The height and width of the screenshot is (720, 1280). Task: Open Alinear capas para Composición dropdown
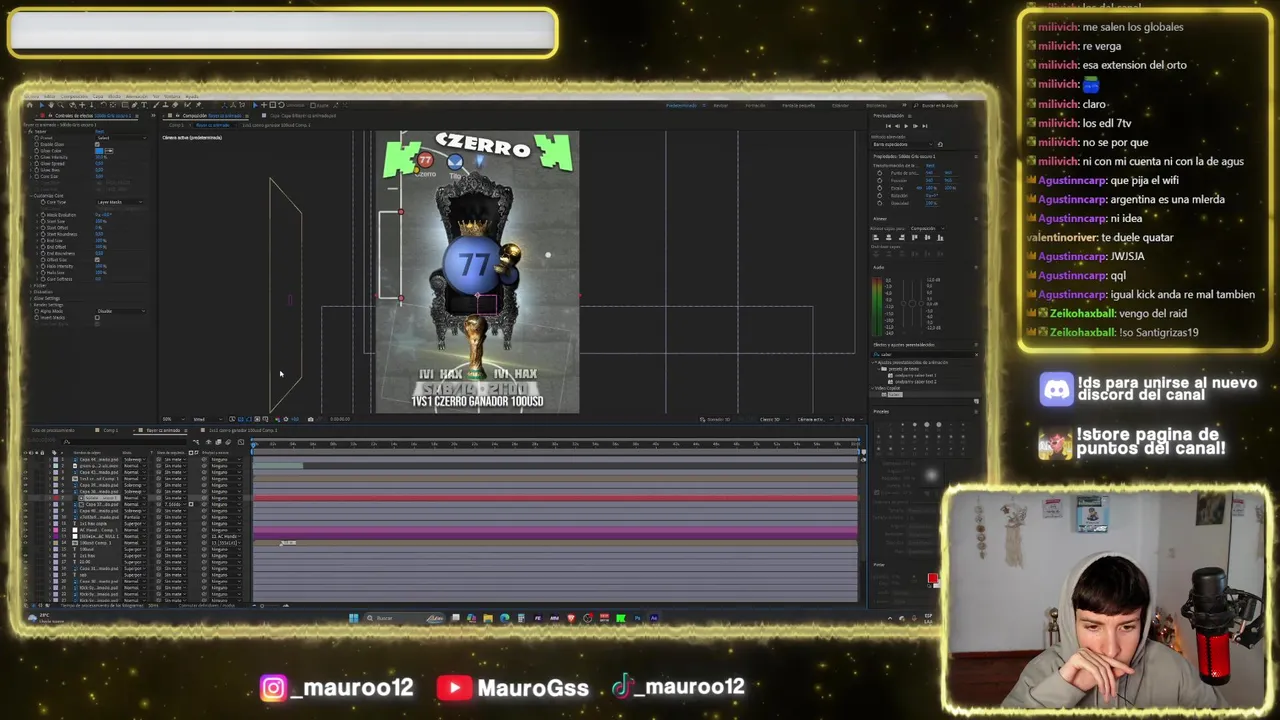927,228
